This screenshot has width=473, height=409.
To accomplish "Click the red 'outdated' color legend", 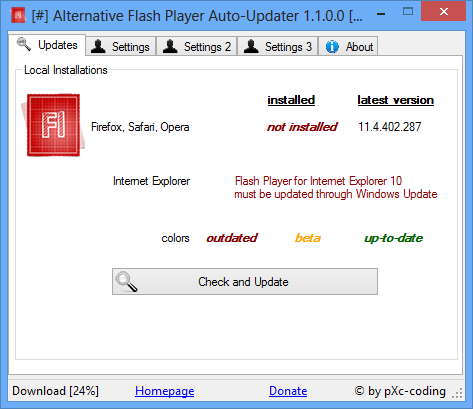I will pos(232,238).
